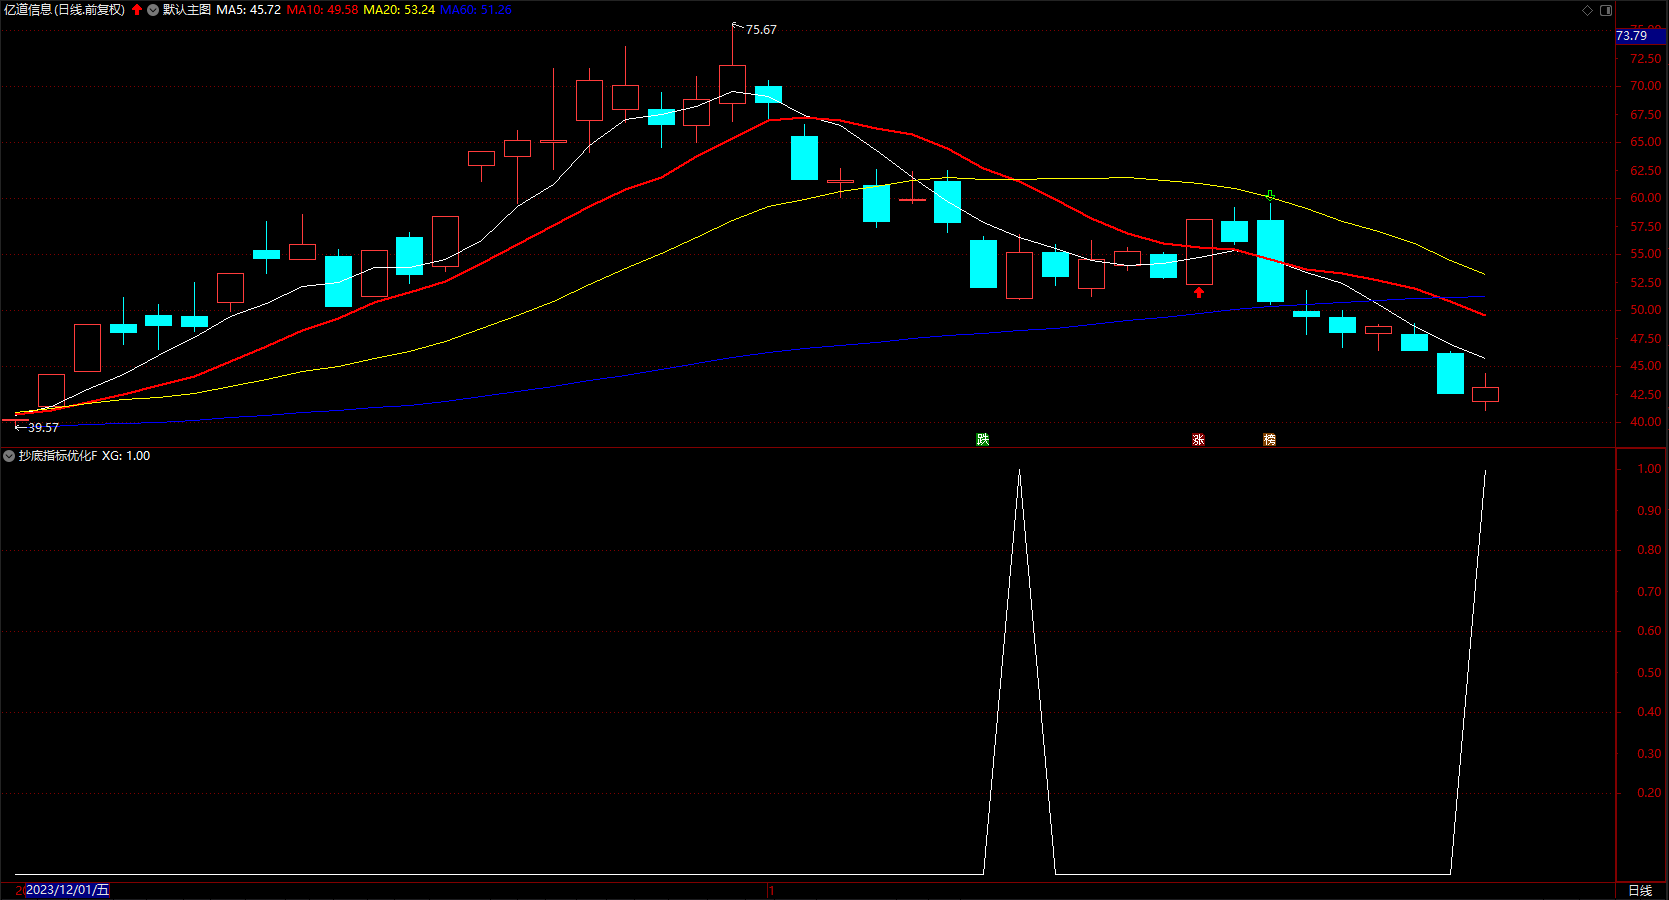
Task: Click the diamond icon at top right
Action: point(1587,10)
